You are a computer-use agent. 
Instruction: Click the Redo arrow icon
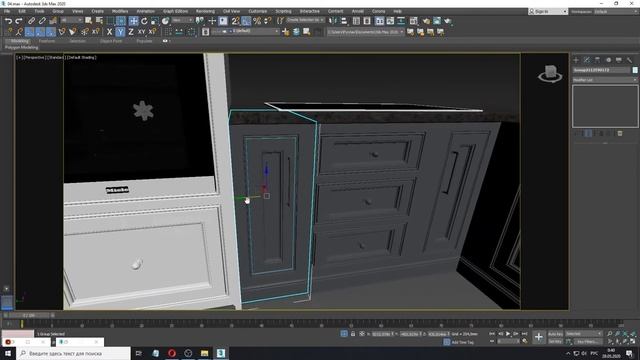click(19, 20)
